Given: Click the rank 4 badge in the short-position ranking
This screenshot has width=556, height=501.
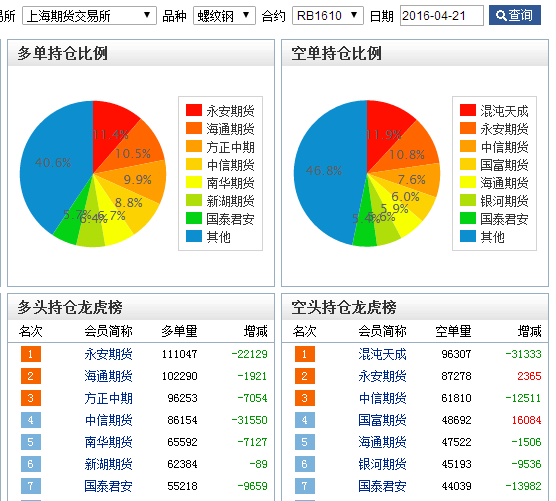Looking at the screenshot, I should point(305,420).
